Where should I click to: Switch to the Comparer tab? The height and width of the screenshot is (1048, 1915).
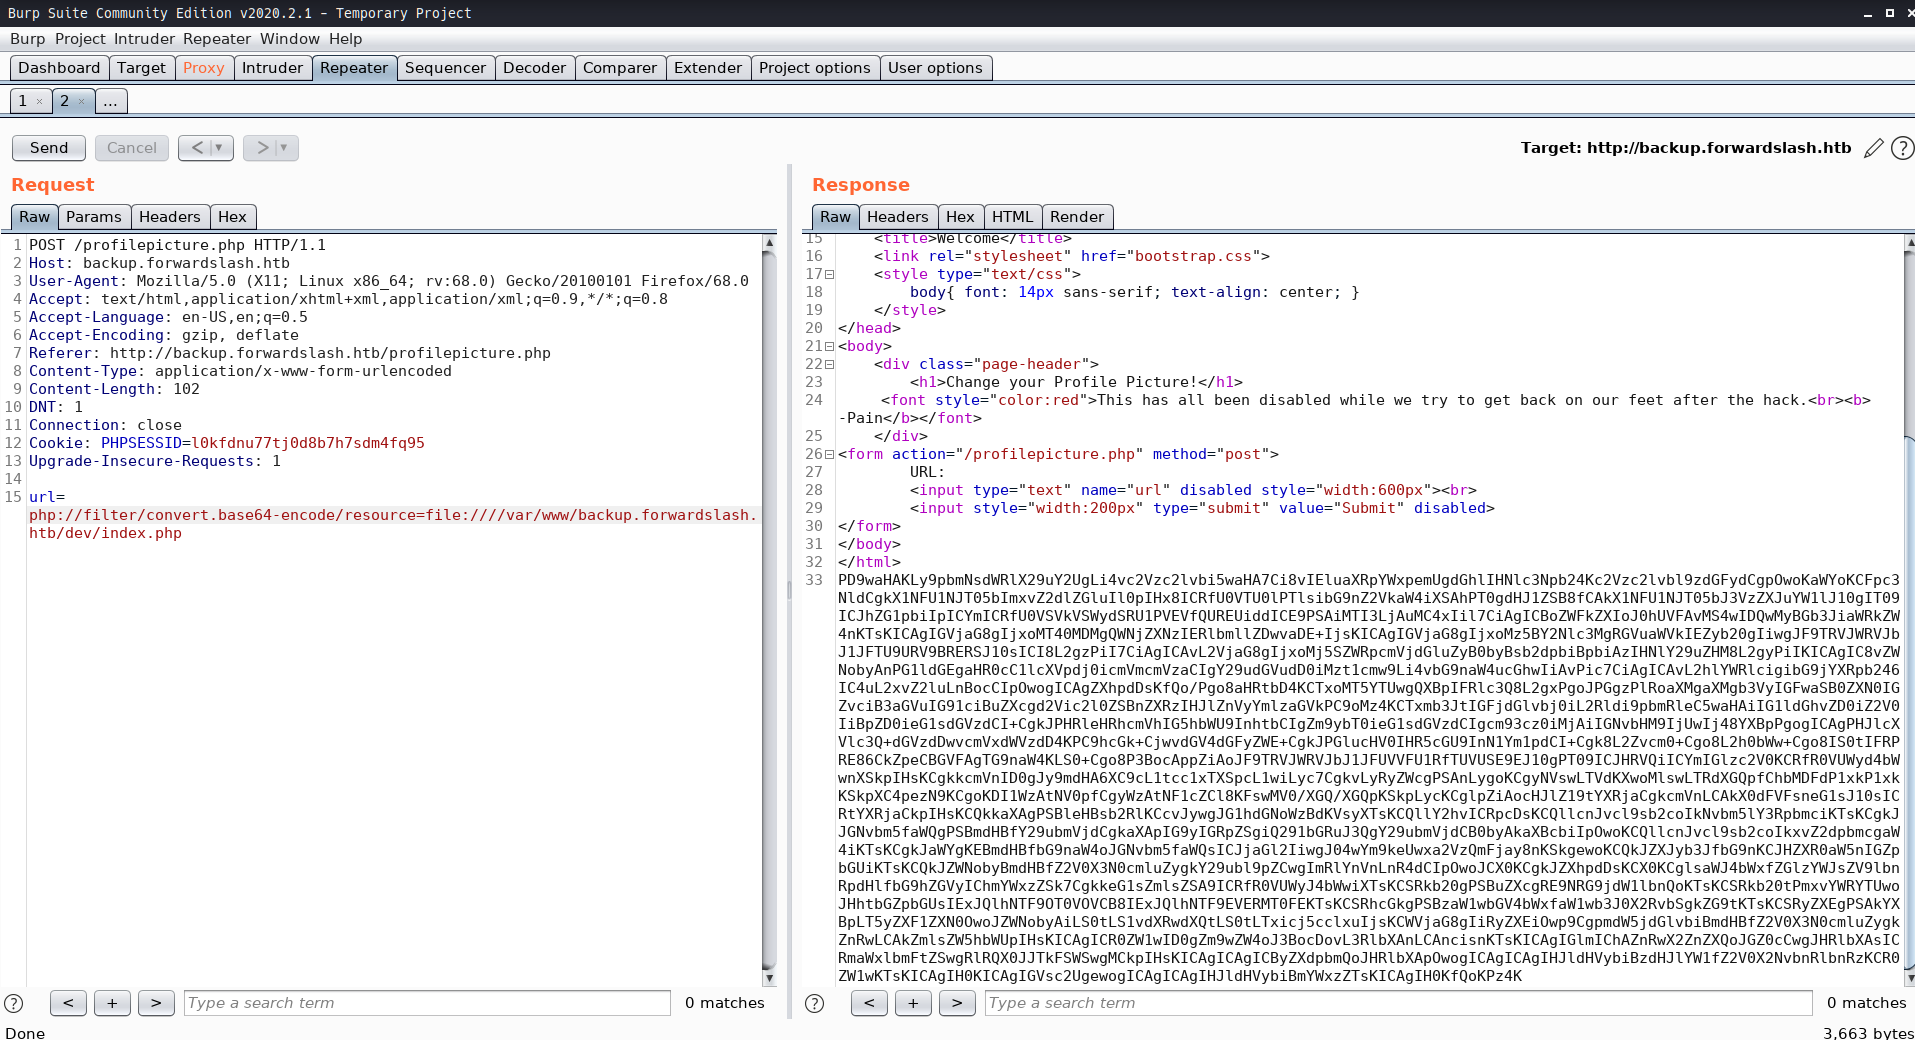tap(620, 68)
